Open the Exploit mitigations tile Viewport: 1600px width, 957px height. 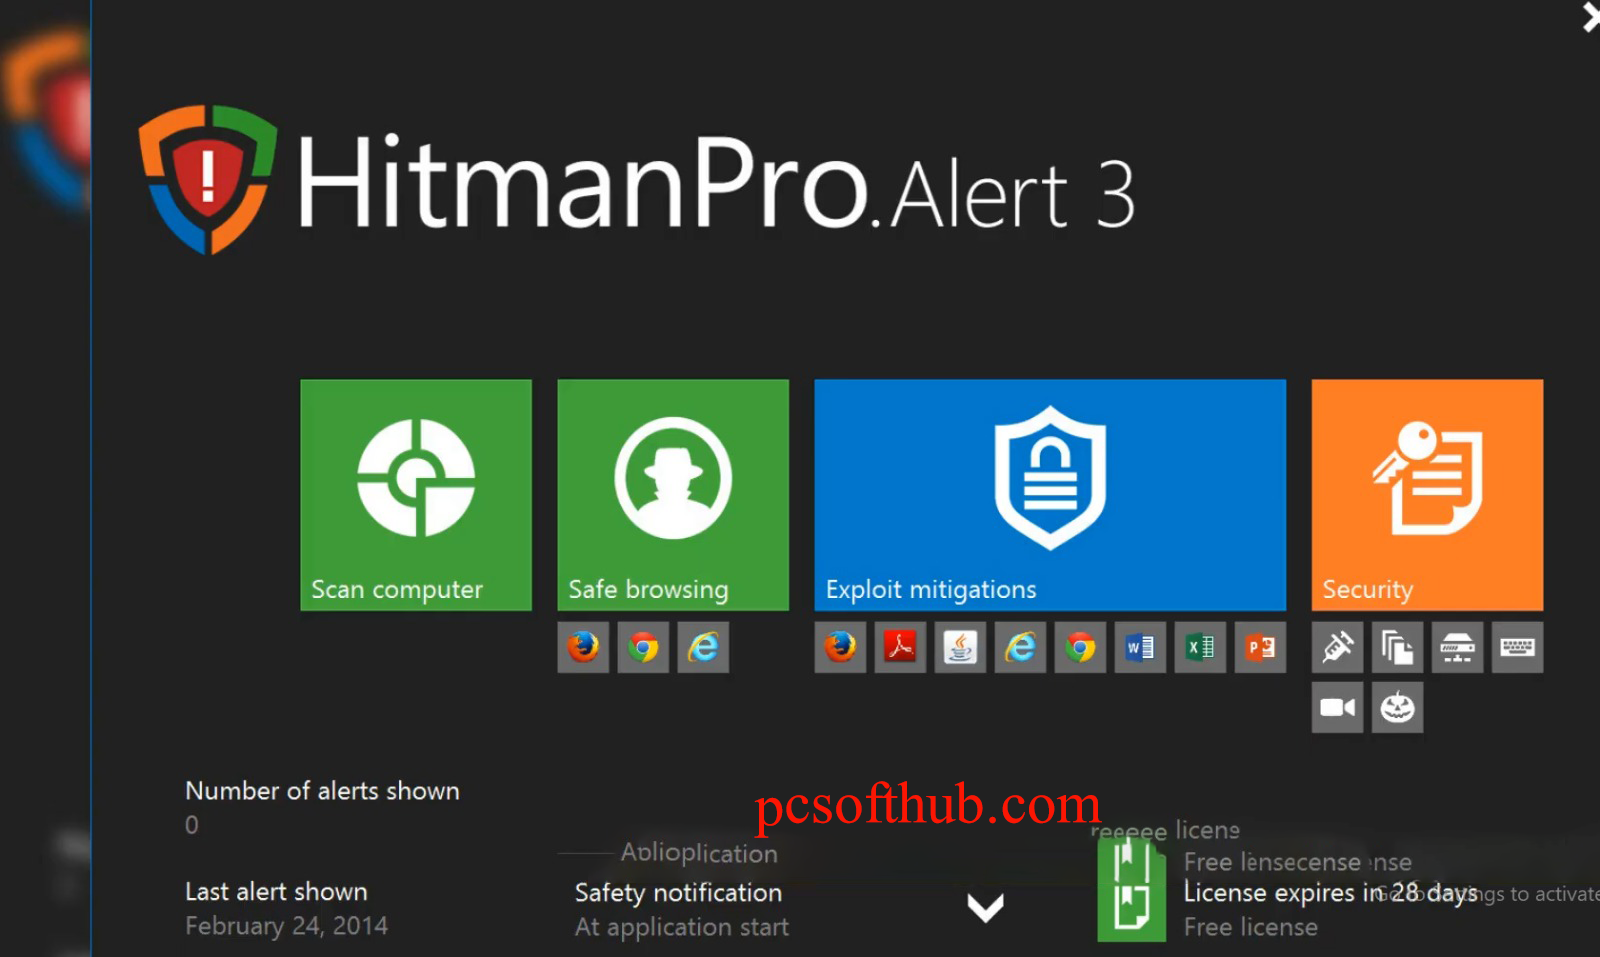tap(1050, 495)
